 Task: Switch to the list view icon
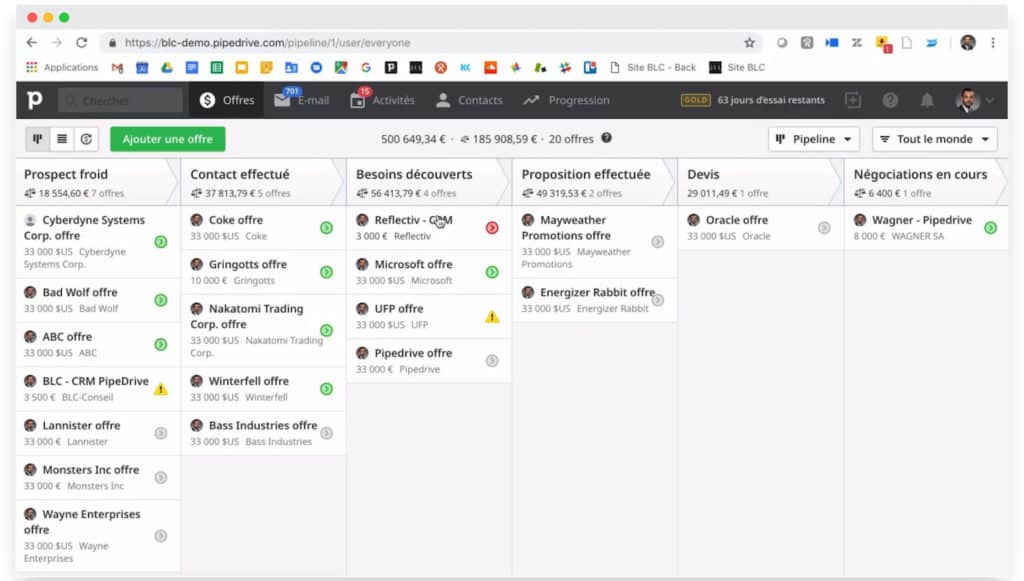pos(62,139)
